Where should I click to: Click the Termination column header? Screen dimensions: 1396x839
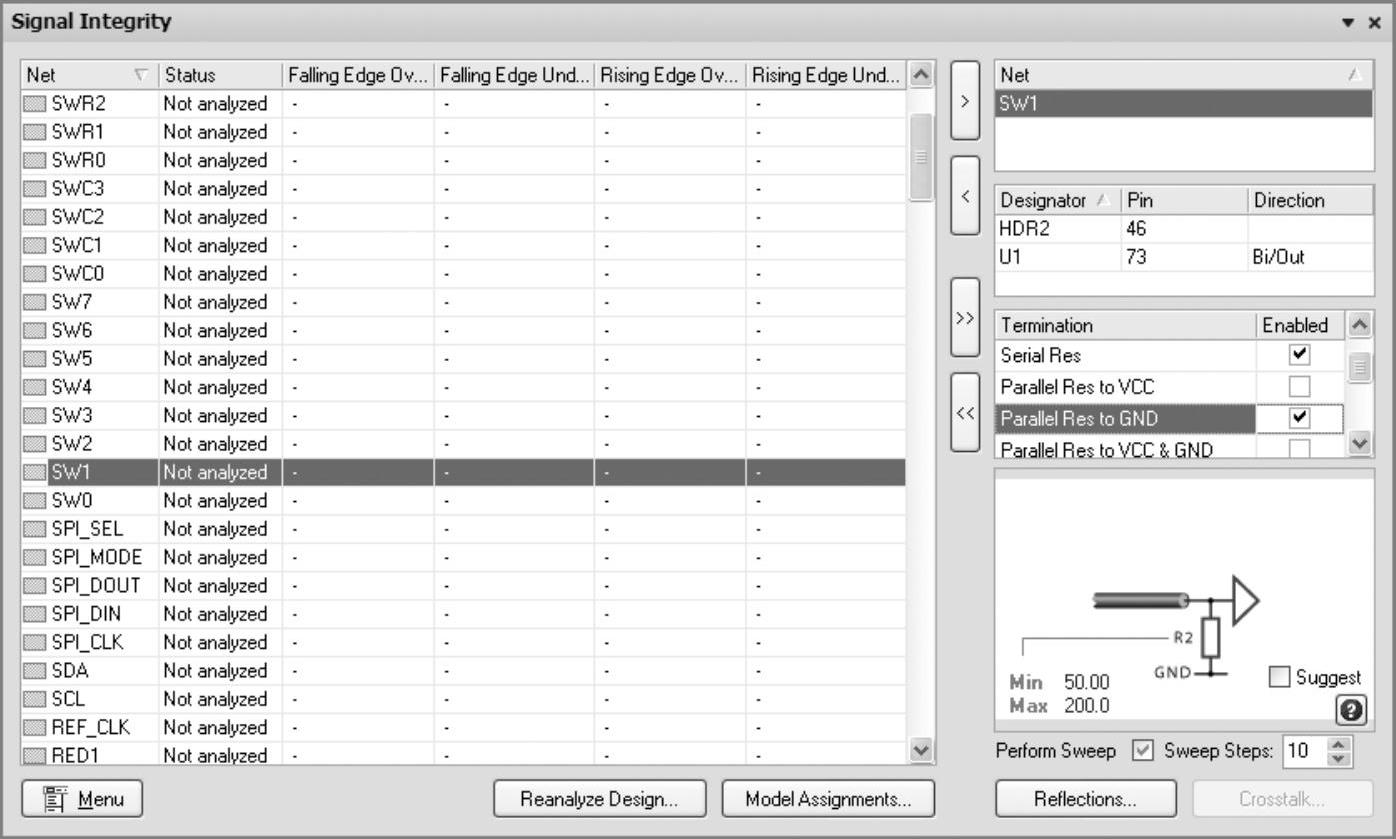pos(1126,325)
